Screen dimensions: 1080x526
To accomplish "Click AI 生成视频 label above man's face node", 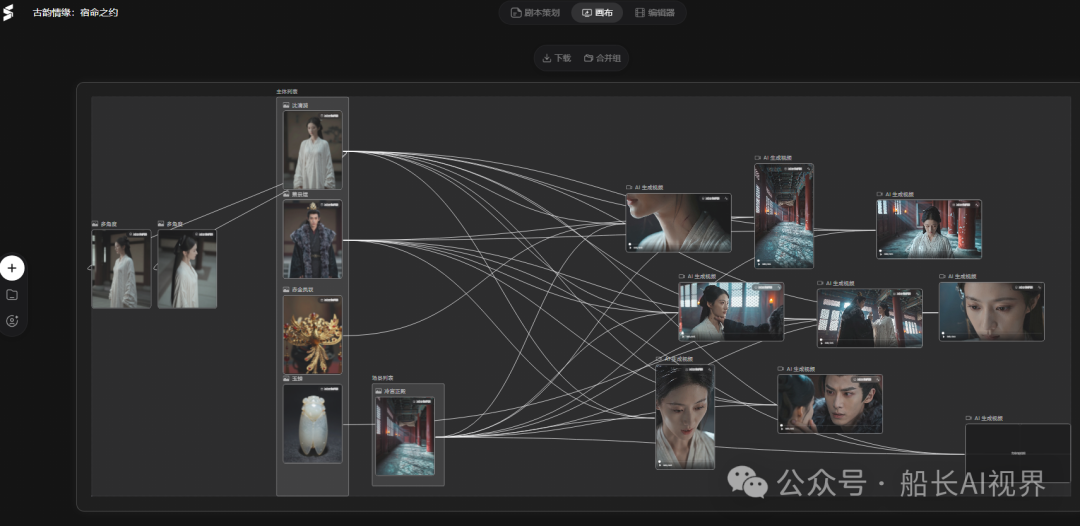I will [802, 369].
